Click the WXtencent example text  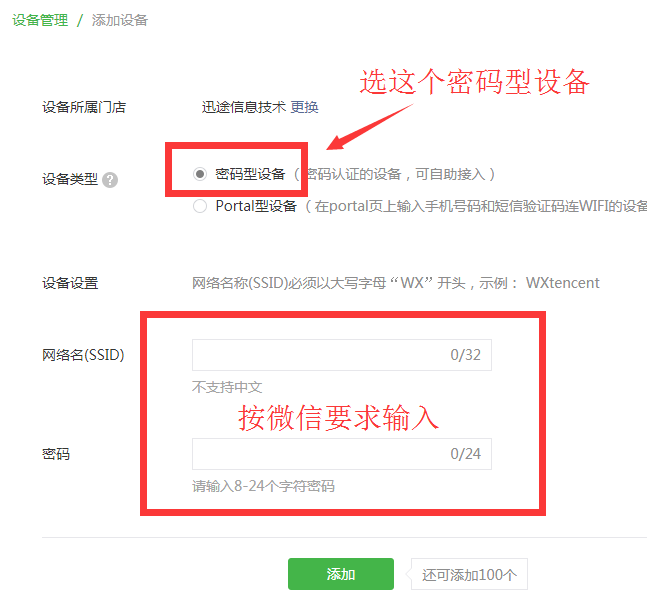[x=562, y=283]
